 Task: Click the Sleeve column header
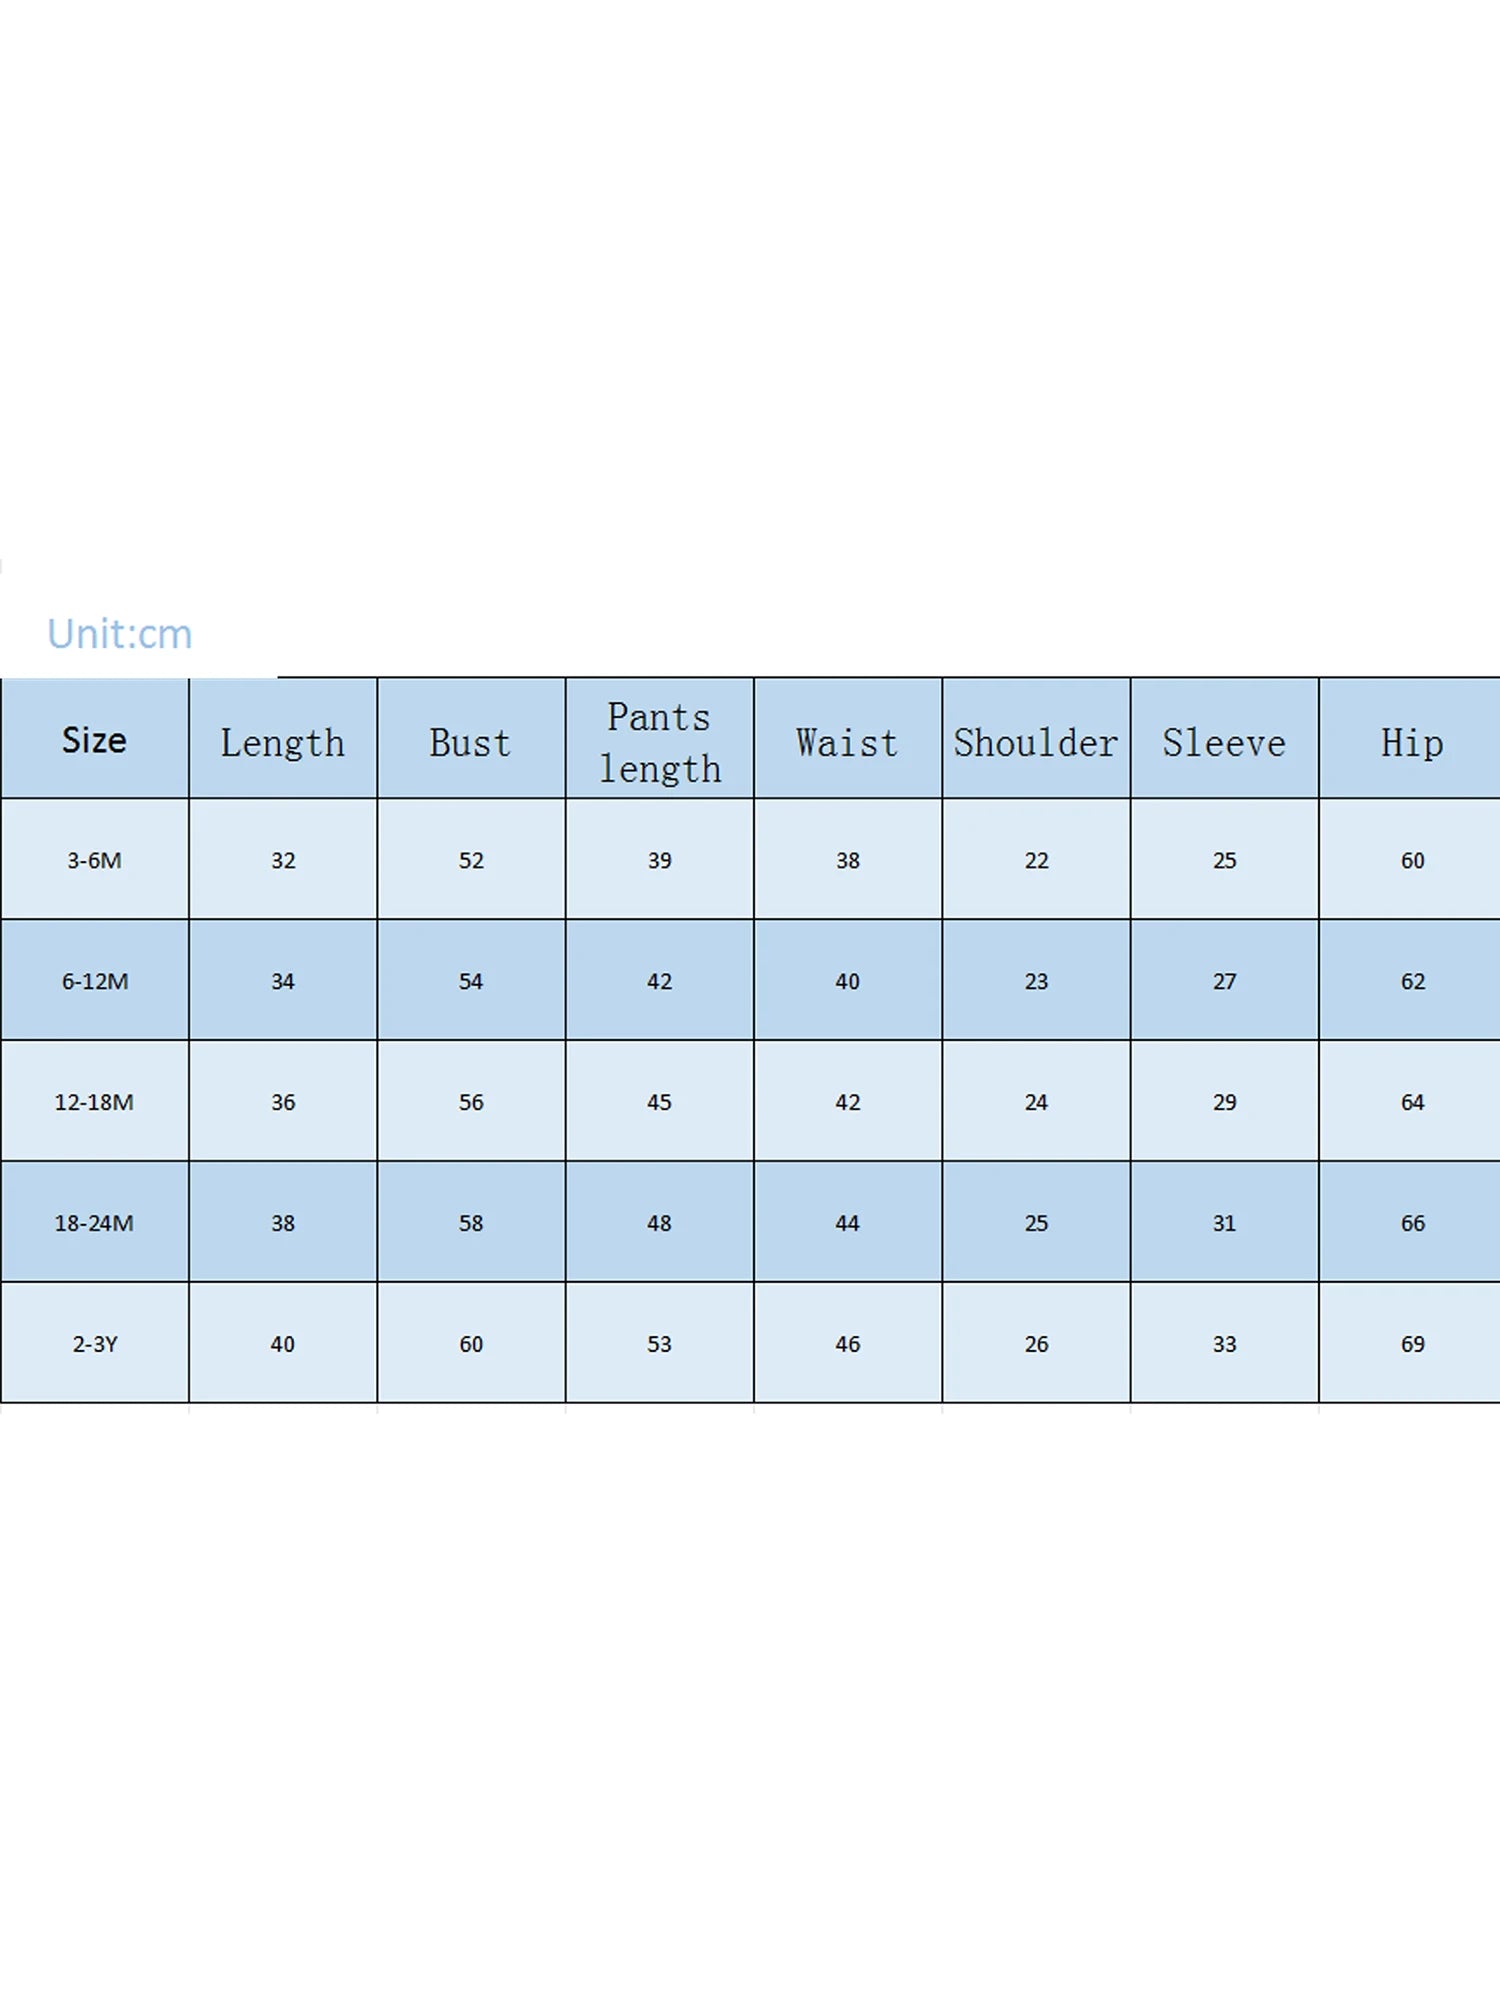pyautogui.click(x=1224, y=742)
